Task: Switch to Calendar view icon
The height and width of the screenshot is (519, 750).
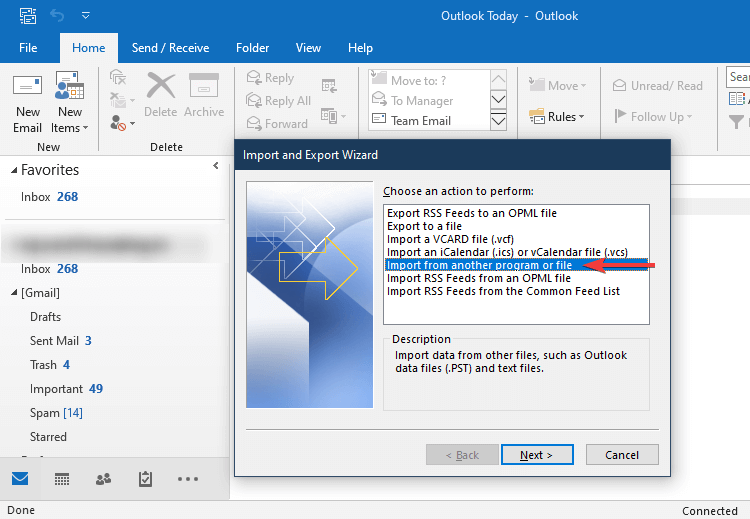Action: 62,478
